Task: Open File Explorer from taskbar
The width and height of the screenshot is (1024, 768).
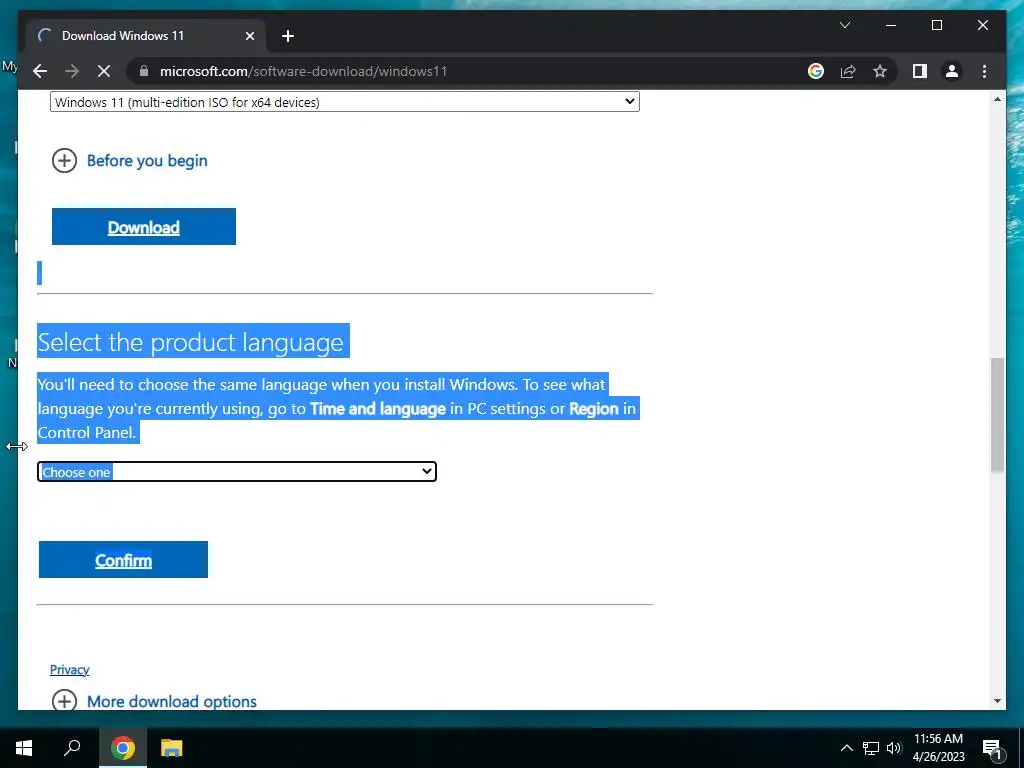Action: click(172, 748)
